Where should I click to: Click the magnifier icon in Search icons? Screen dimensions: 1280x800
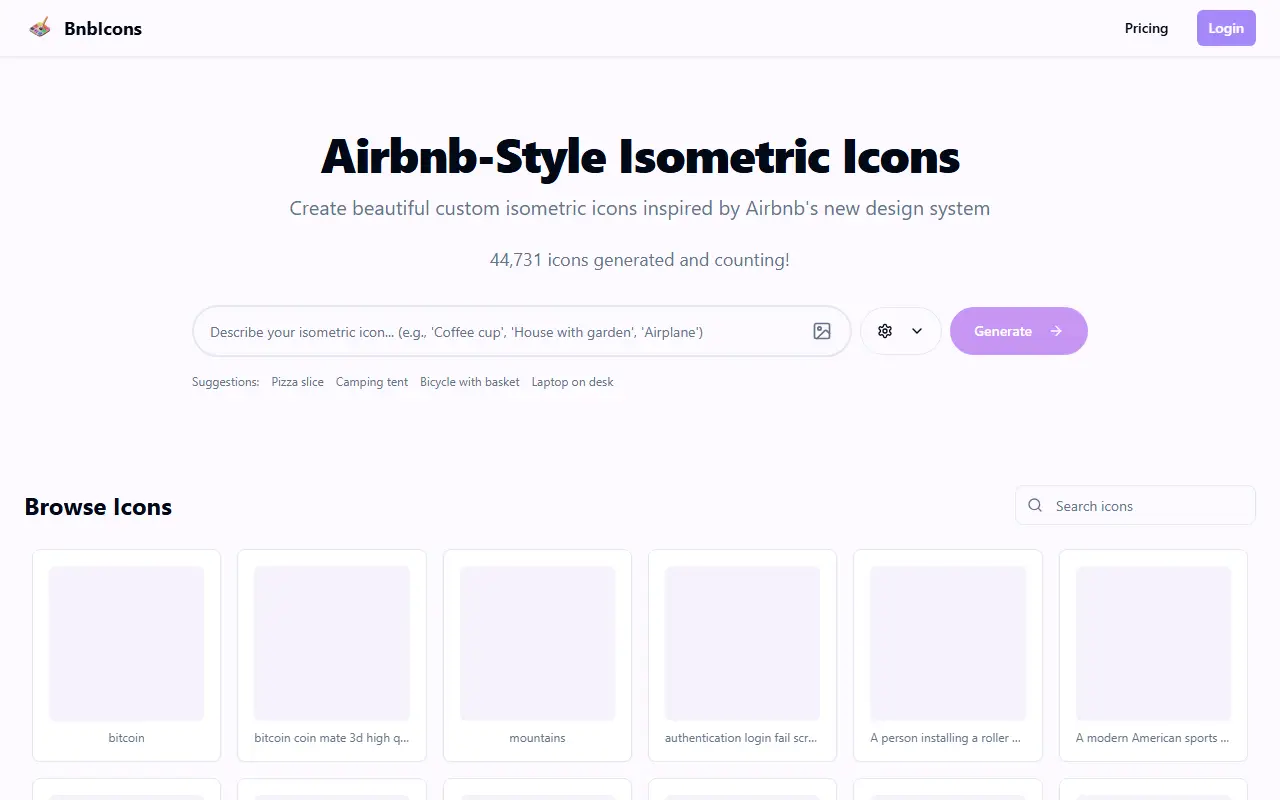pos(1035,506)
